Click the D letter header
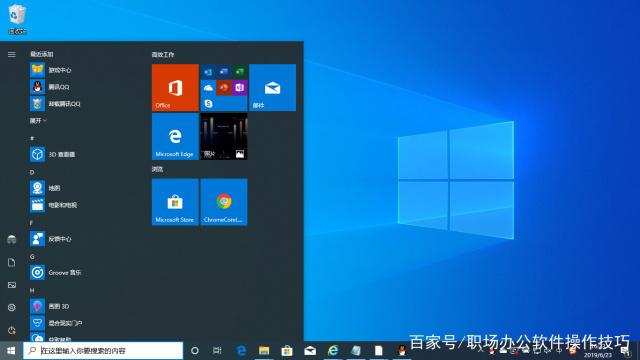 [x=32, y=172]
